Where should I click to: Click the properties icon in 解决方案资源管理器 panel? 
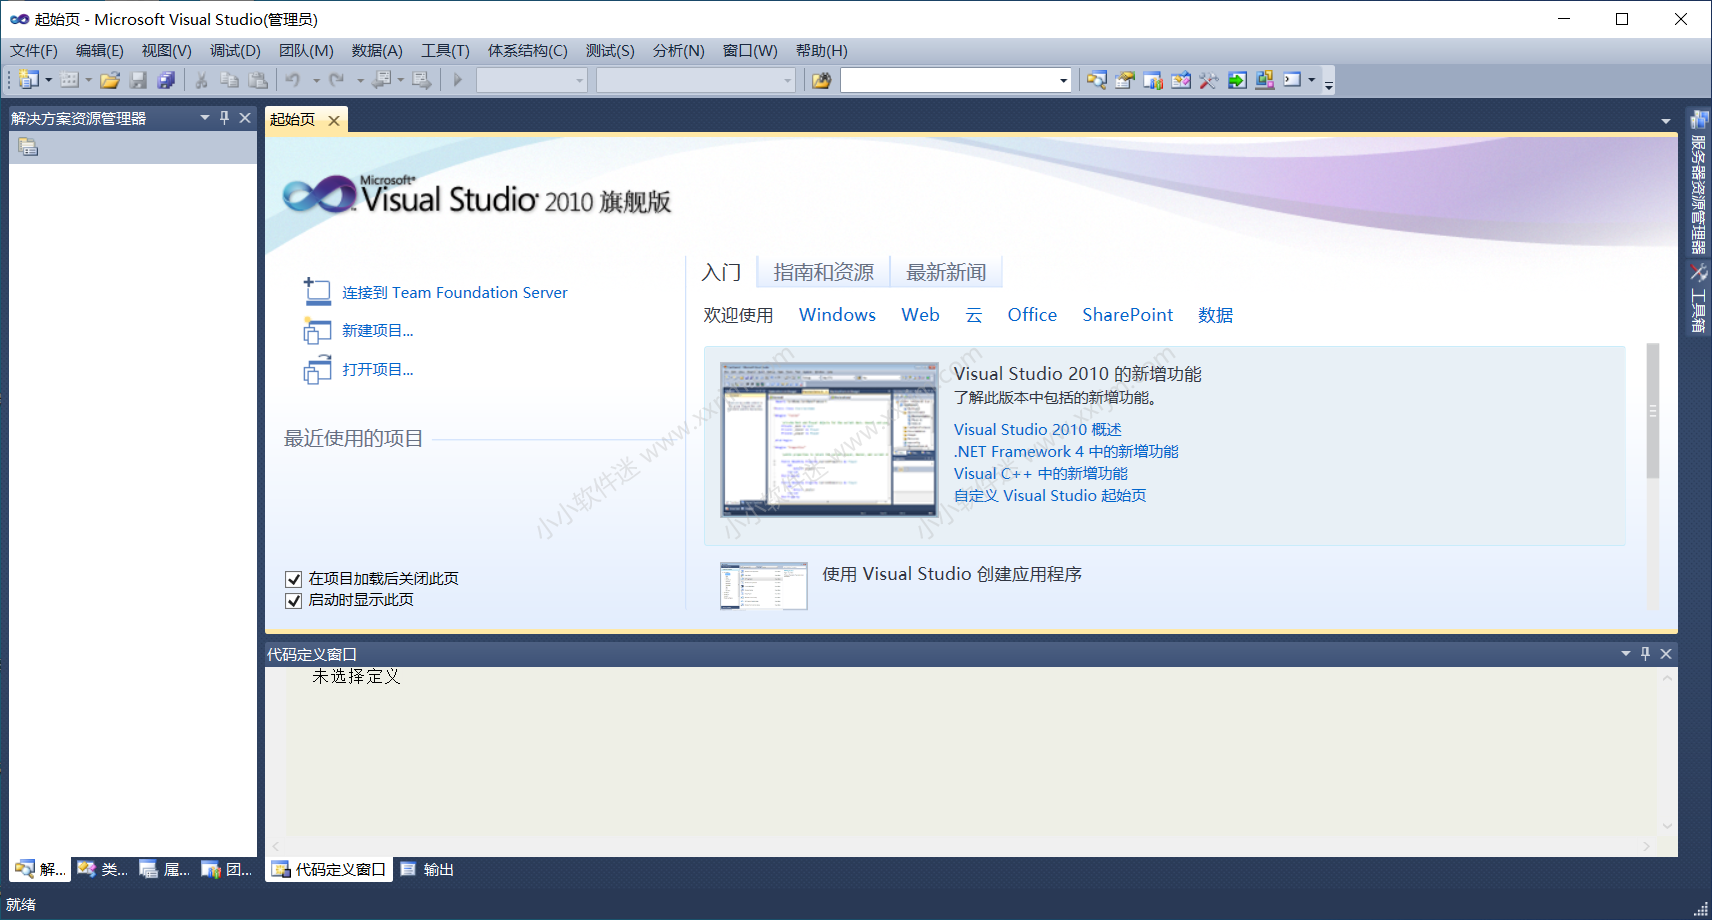point(28,148)
